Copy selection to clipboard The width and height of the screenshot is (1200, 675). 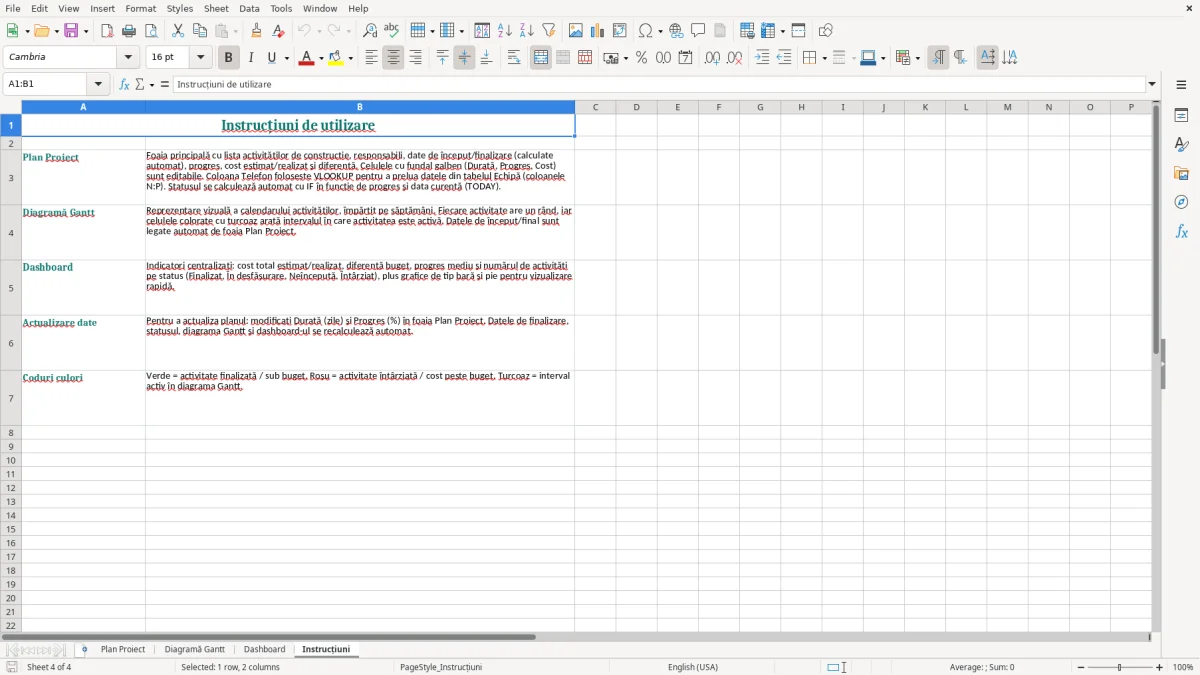pyautogui.click(x=200, y=31)
